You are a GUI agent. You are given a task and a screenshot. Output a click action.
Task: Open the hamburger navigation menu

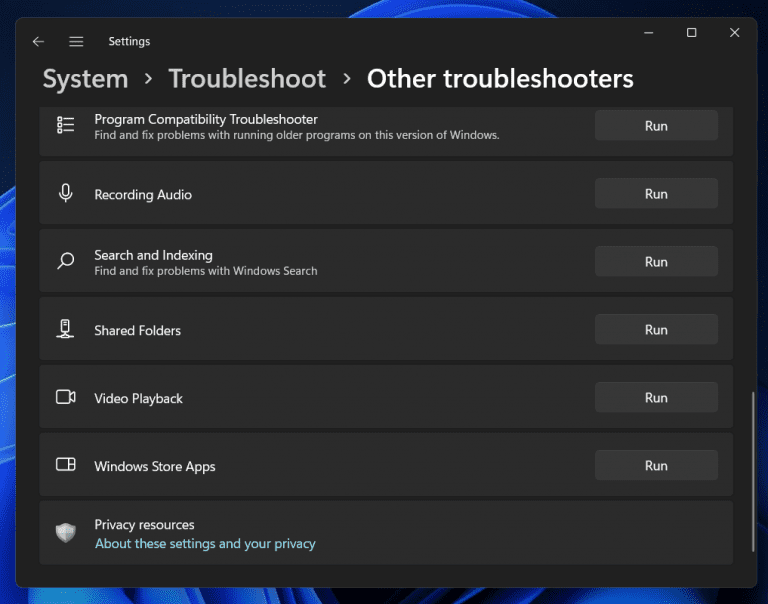[x=76, y=42]
